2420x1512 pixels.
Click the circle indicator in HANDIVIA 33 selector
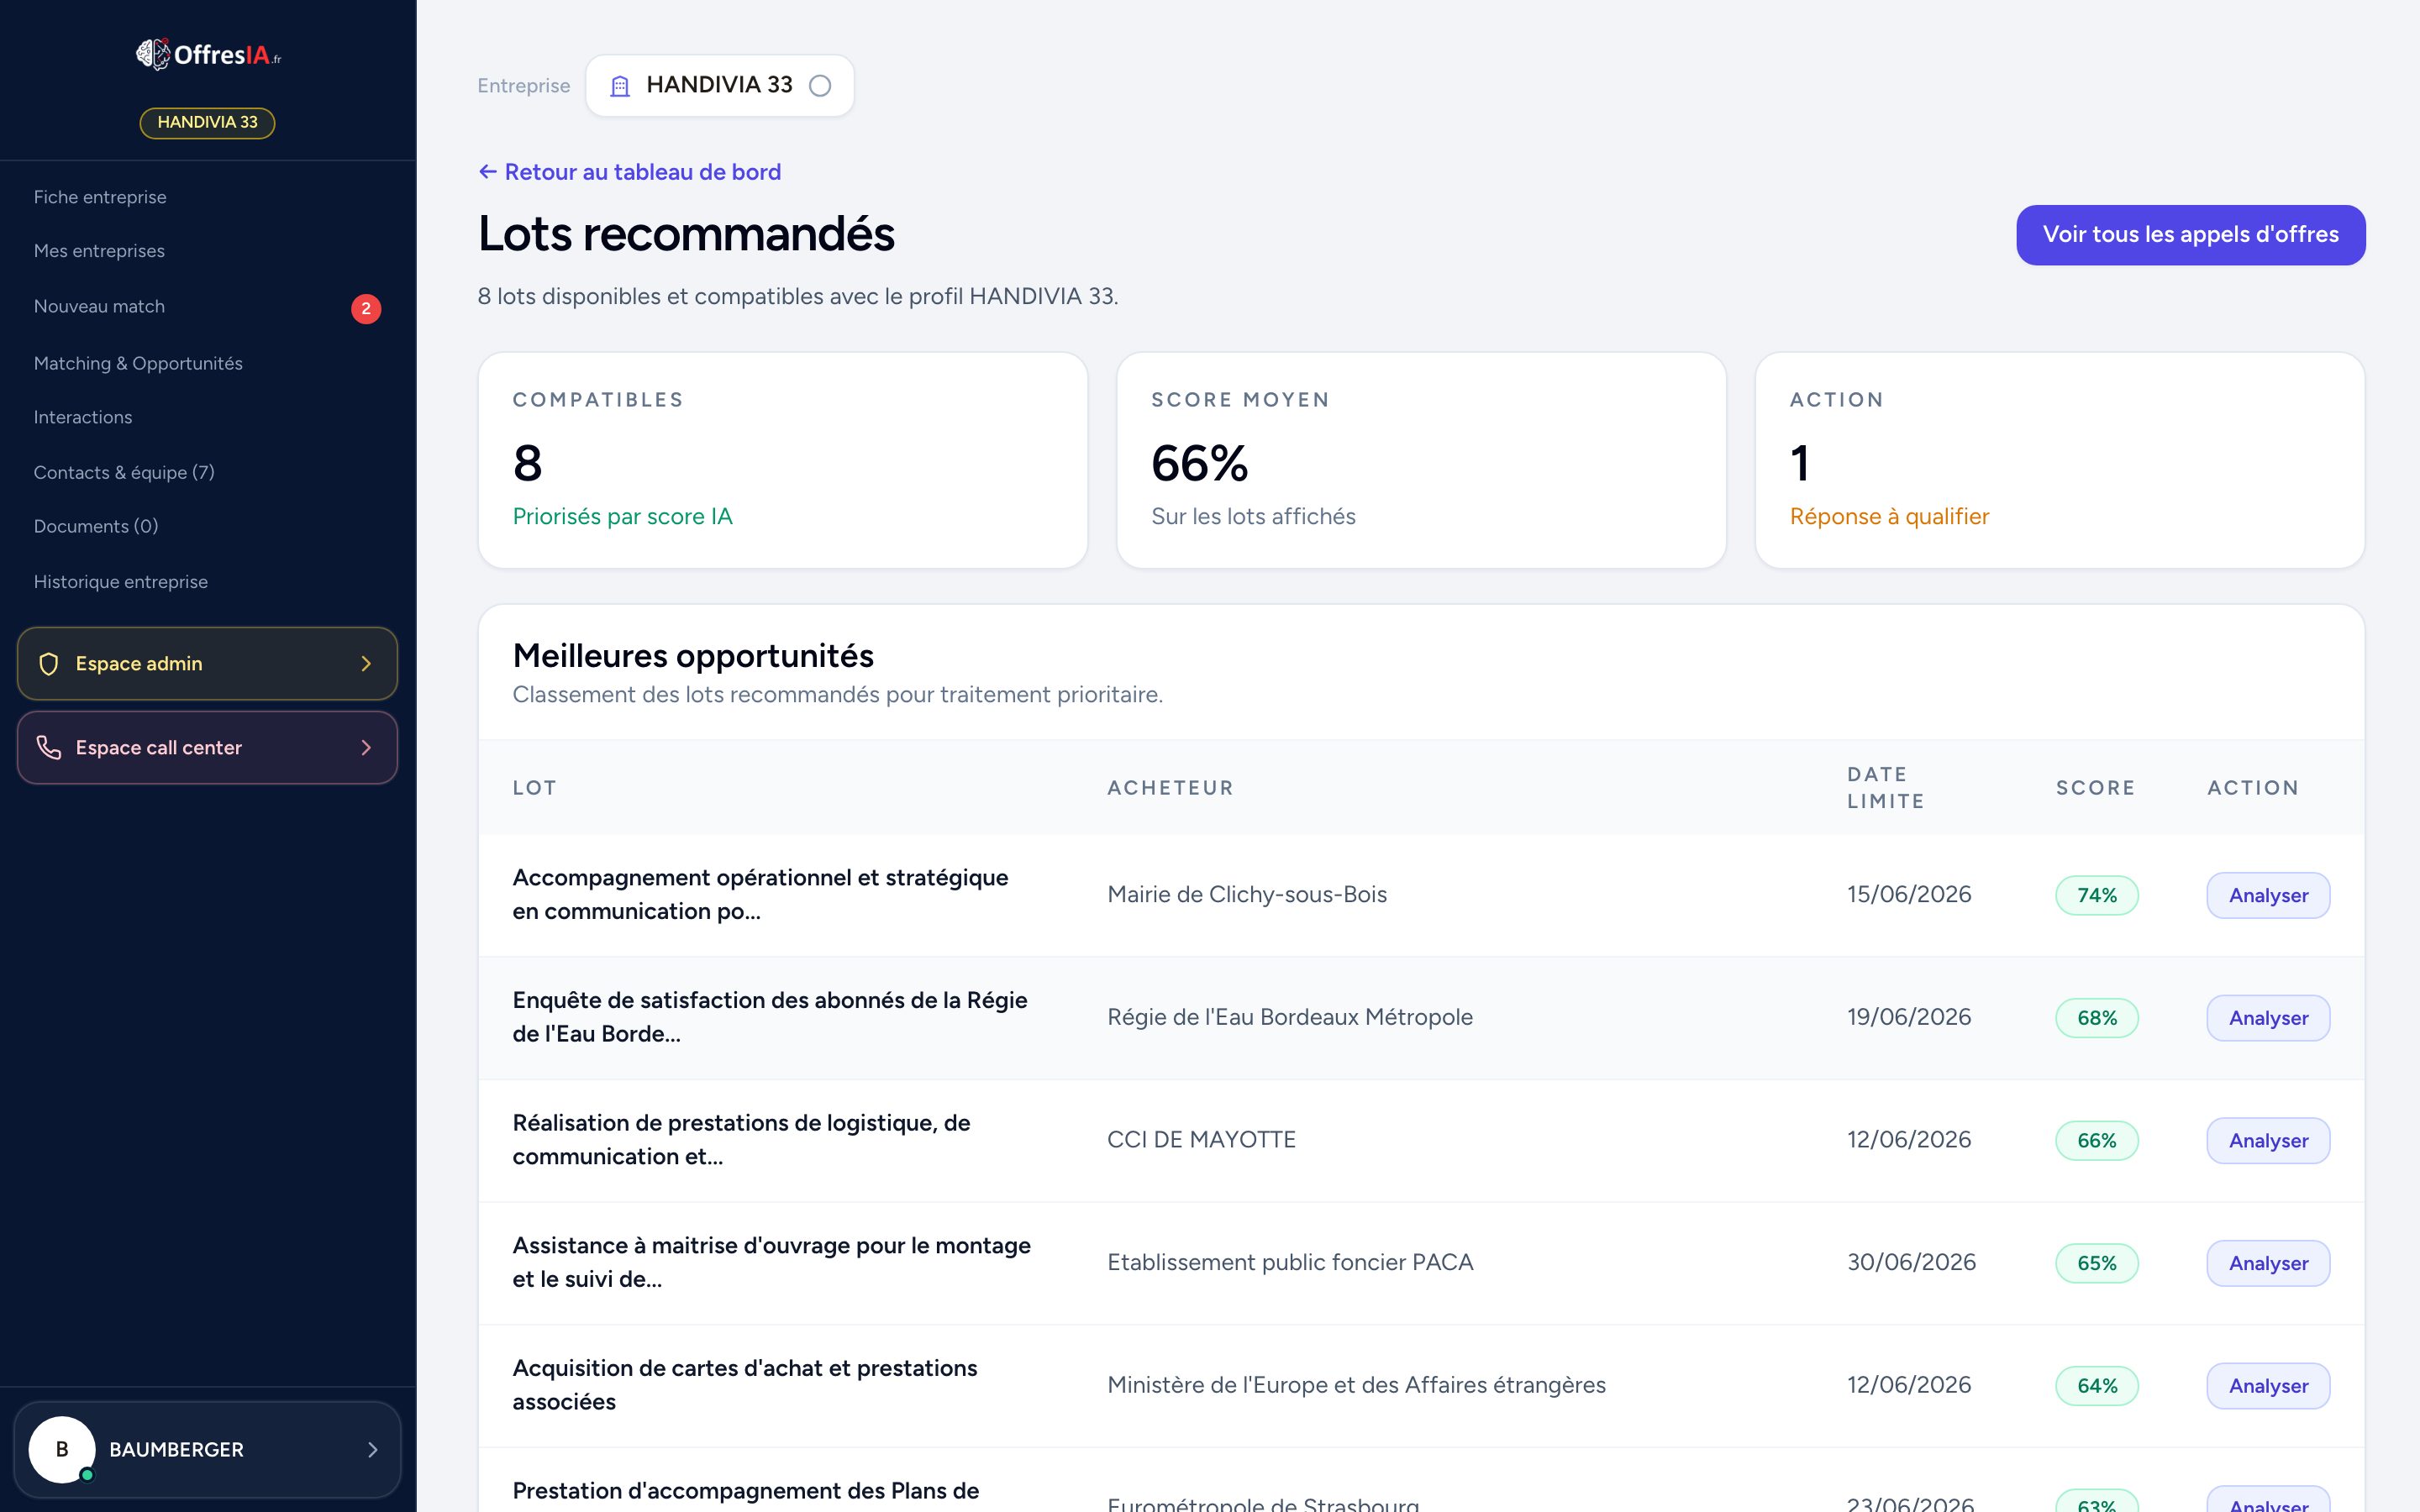[x=820, y=86]
